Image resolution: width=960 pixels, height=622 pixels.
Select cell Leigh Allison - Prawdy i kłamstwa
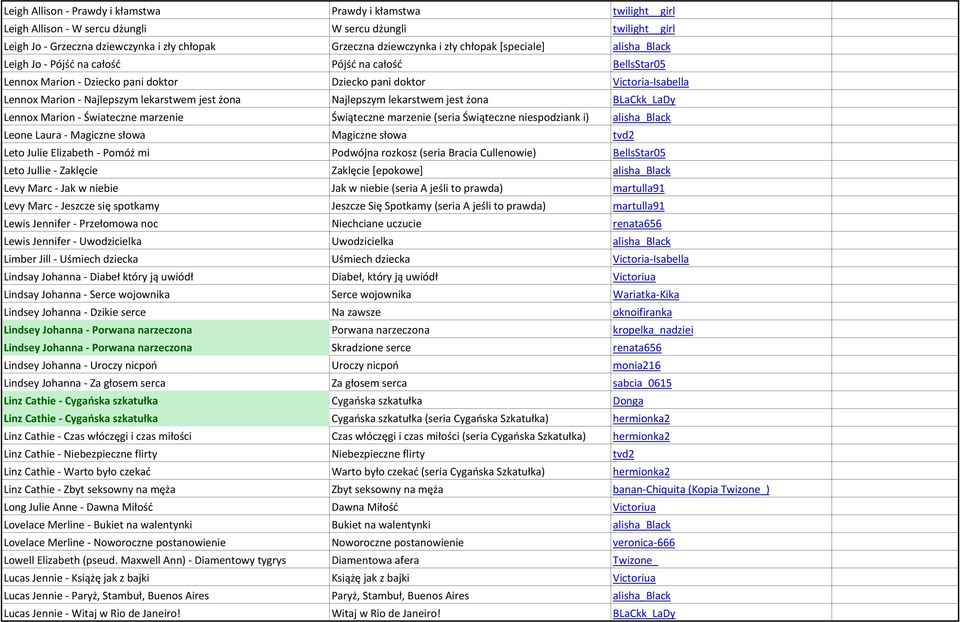tap(165, 11)
